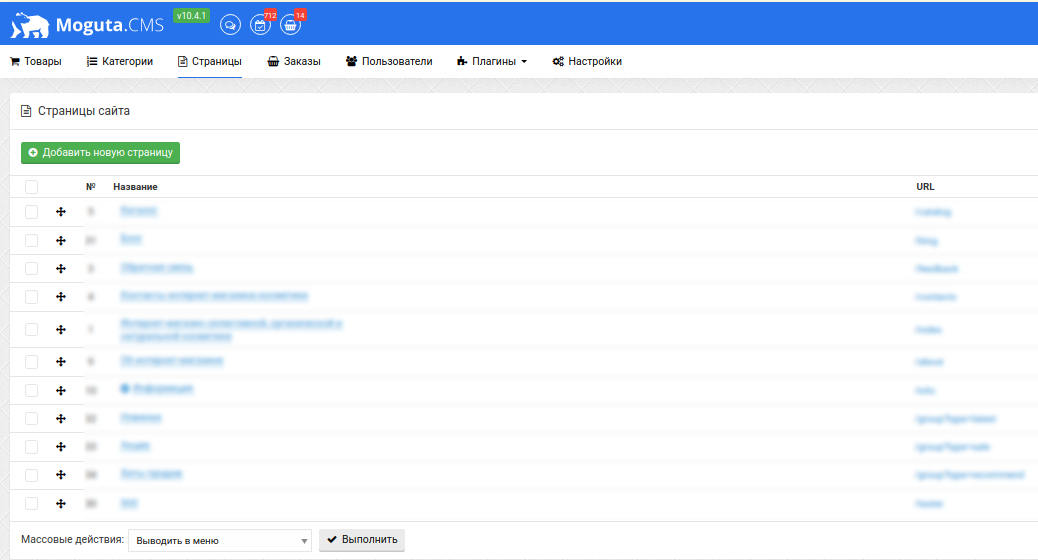Viewport: 1038px width, 560px height.
Task: Click the blue dot beside Информация
Action: (124, 389)
